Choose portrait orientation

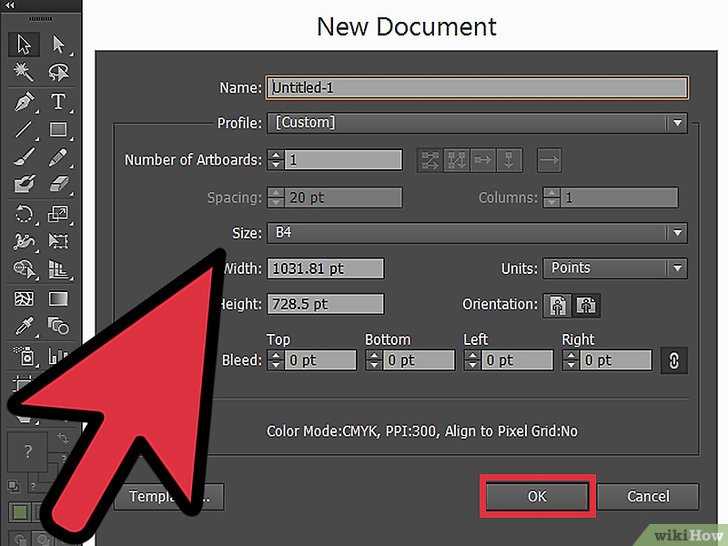[x=558, y=306]
